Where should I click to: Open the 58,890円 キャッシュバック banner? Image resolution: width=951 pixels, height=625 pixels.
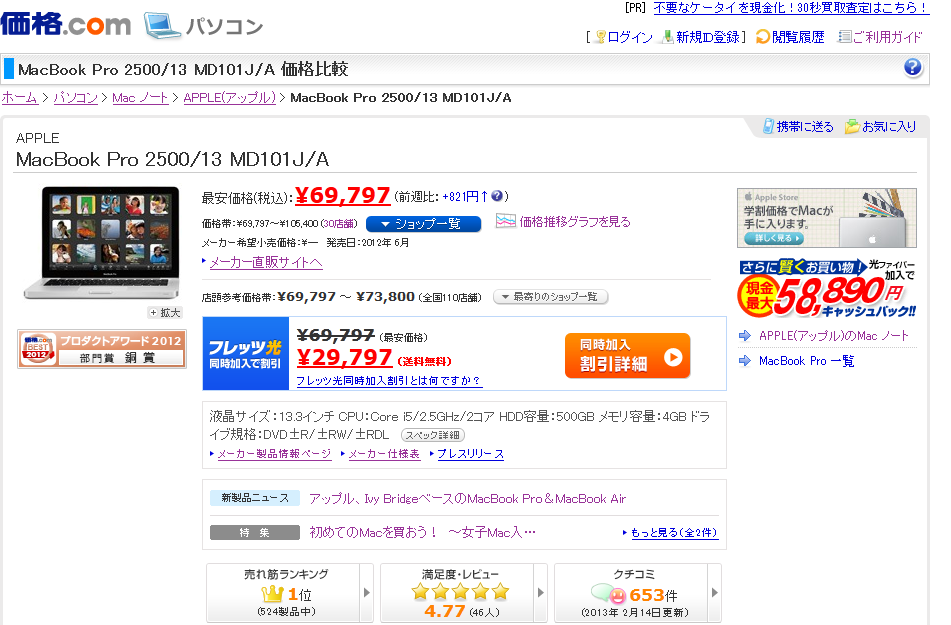(827, 288)
